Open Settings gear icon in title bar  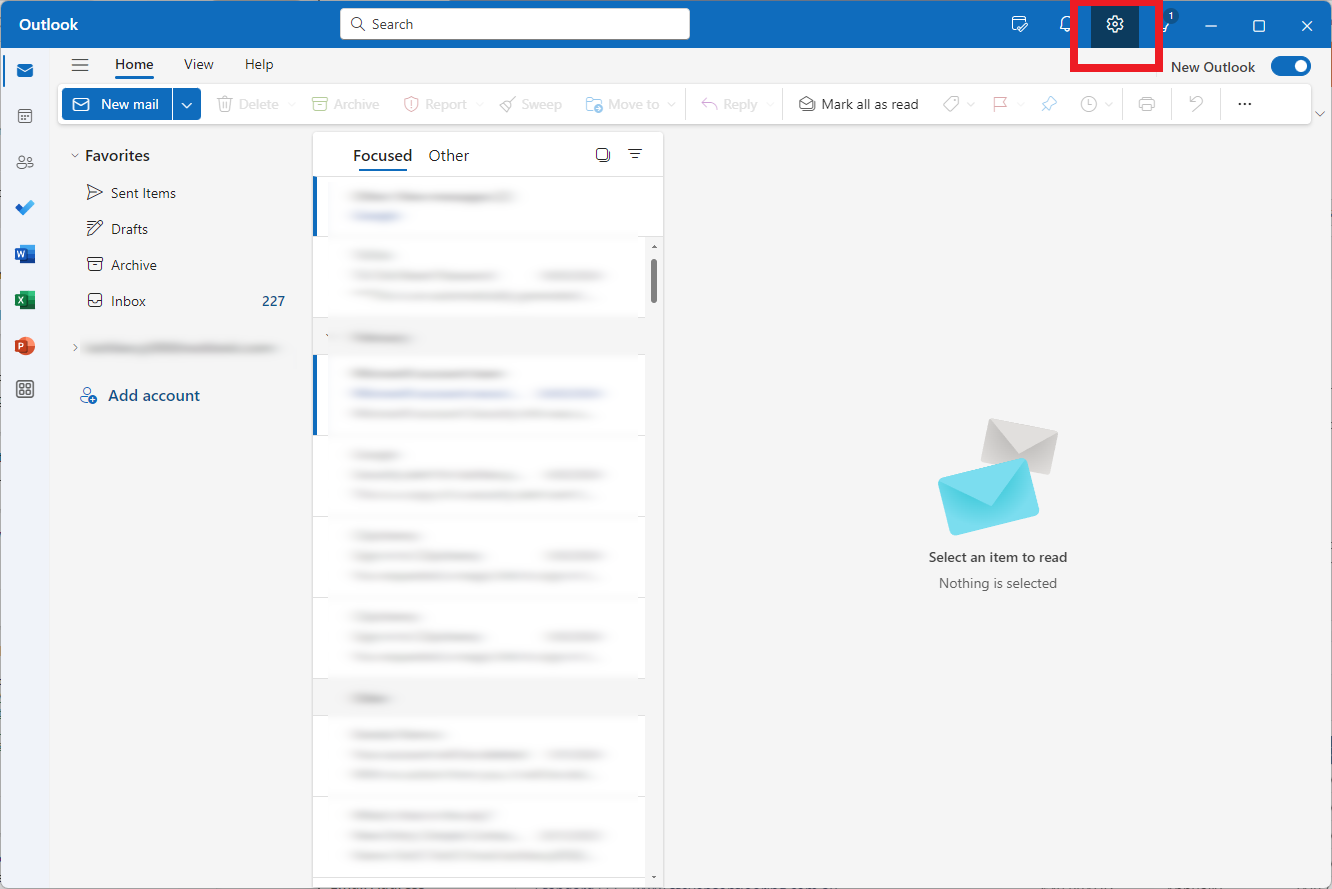click(x=1115, y=25)
